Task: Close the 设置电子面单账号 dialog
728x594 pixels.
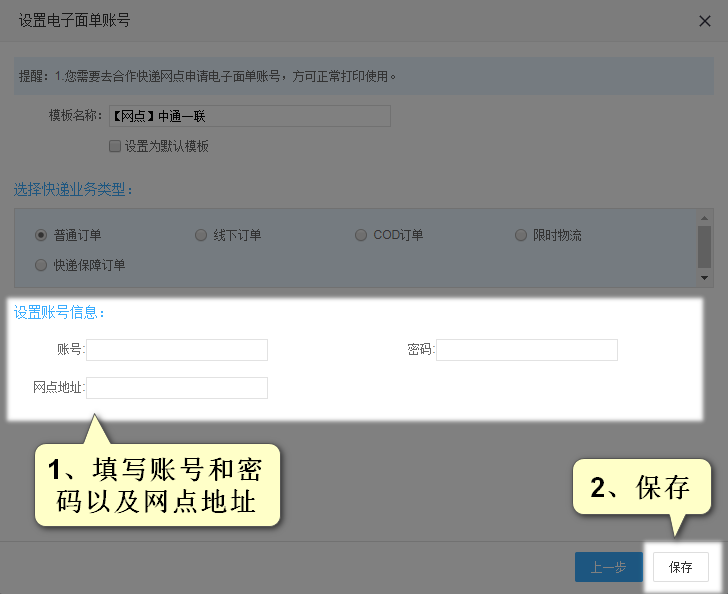Action: click(704, 21)
